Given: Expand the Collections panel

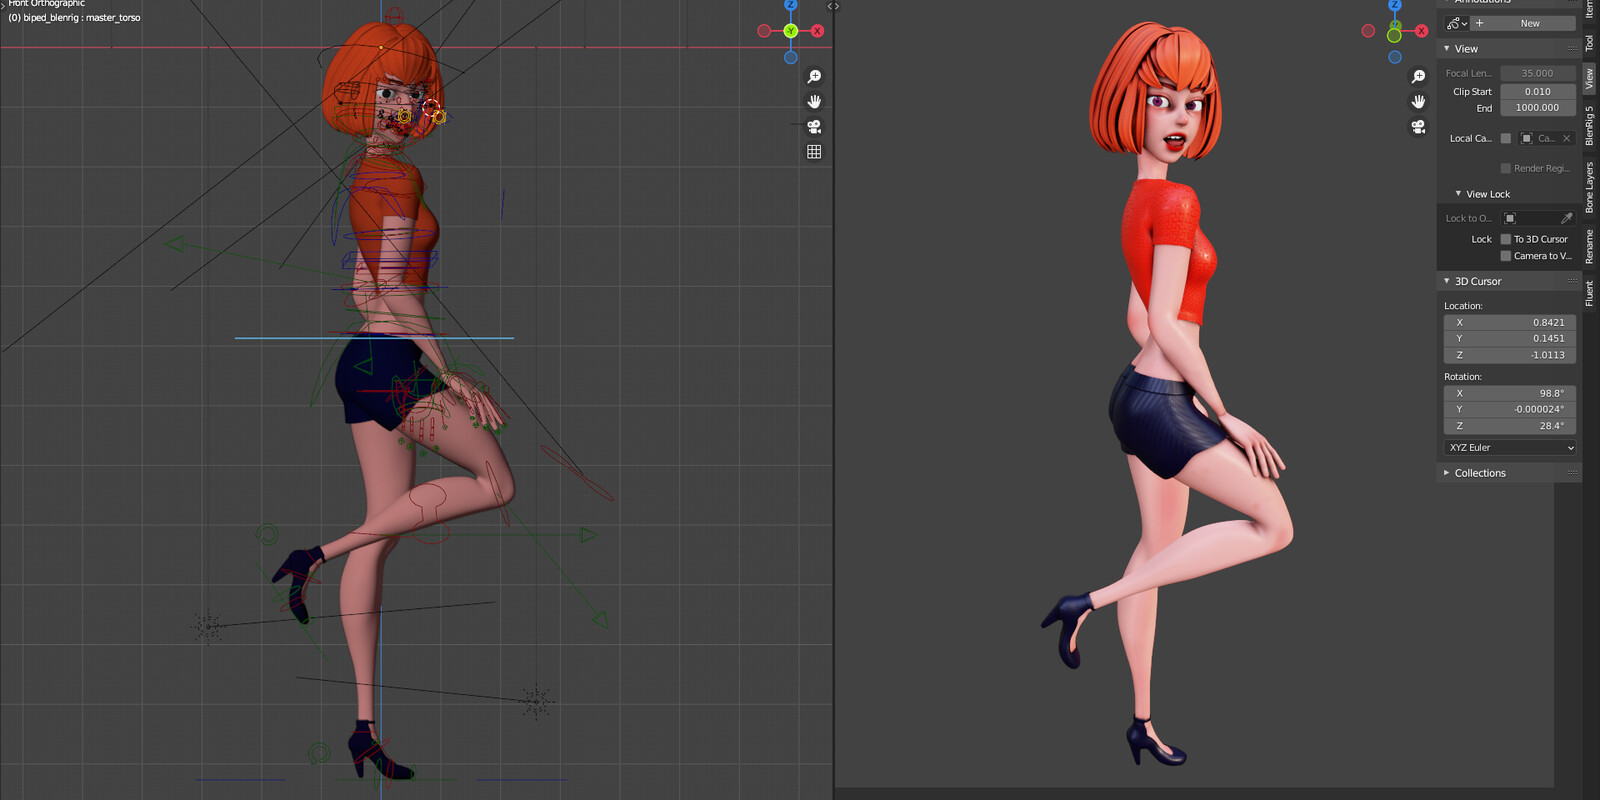Looking at the screenshot, I should coord(1446,473).
